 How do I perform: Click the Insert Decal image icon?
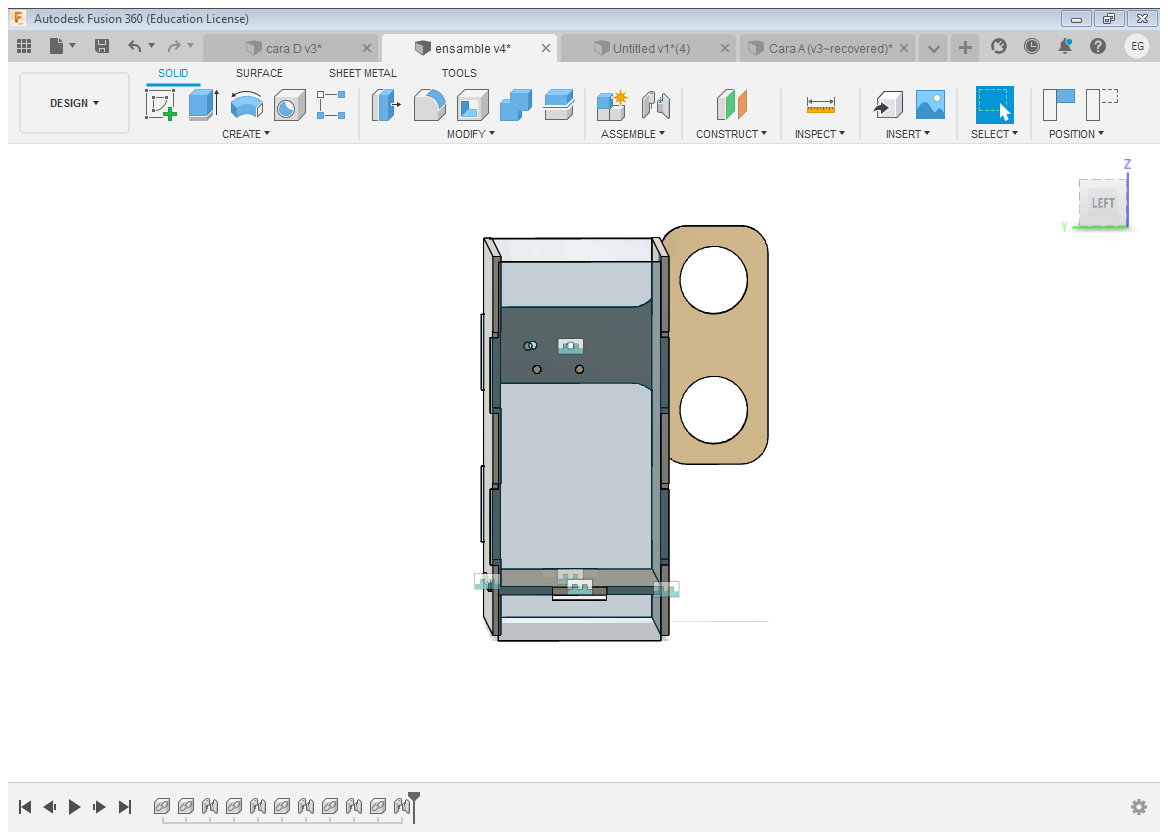pos(930,105)
